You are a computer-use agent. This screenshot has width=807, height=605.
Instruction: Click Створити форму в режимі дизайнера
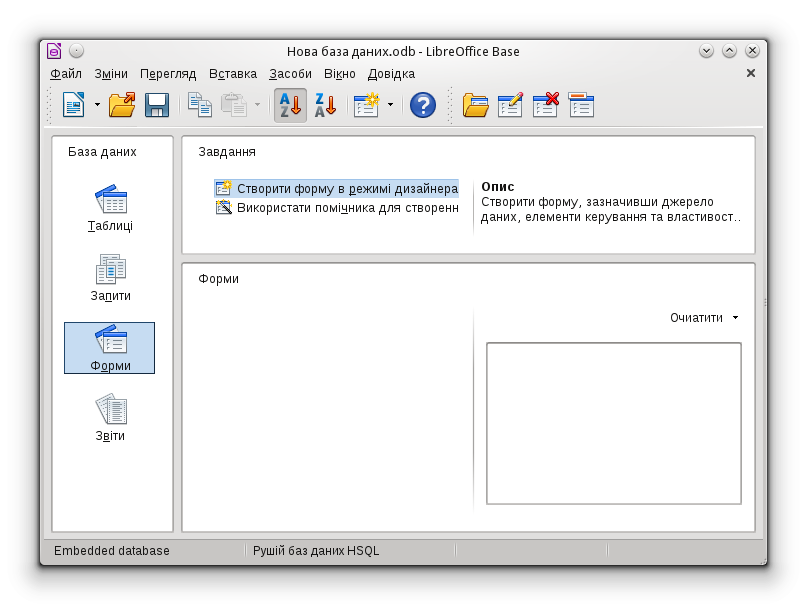(x=347, y=189)
